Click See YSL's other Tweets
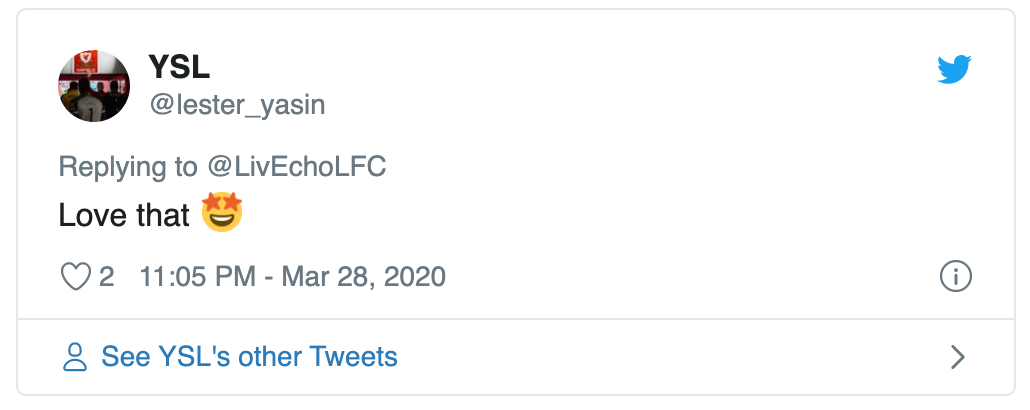The image size is (1030, 410). point(249,357)
